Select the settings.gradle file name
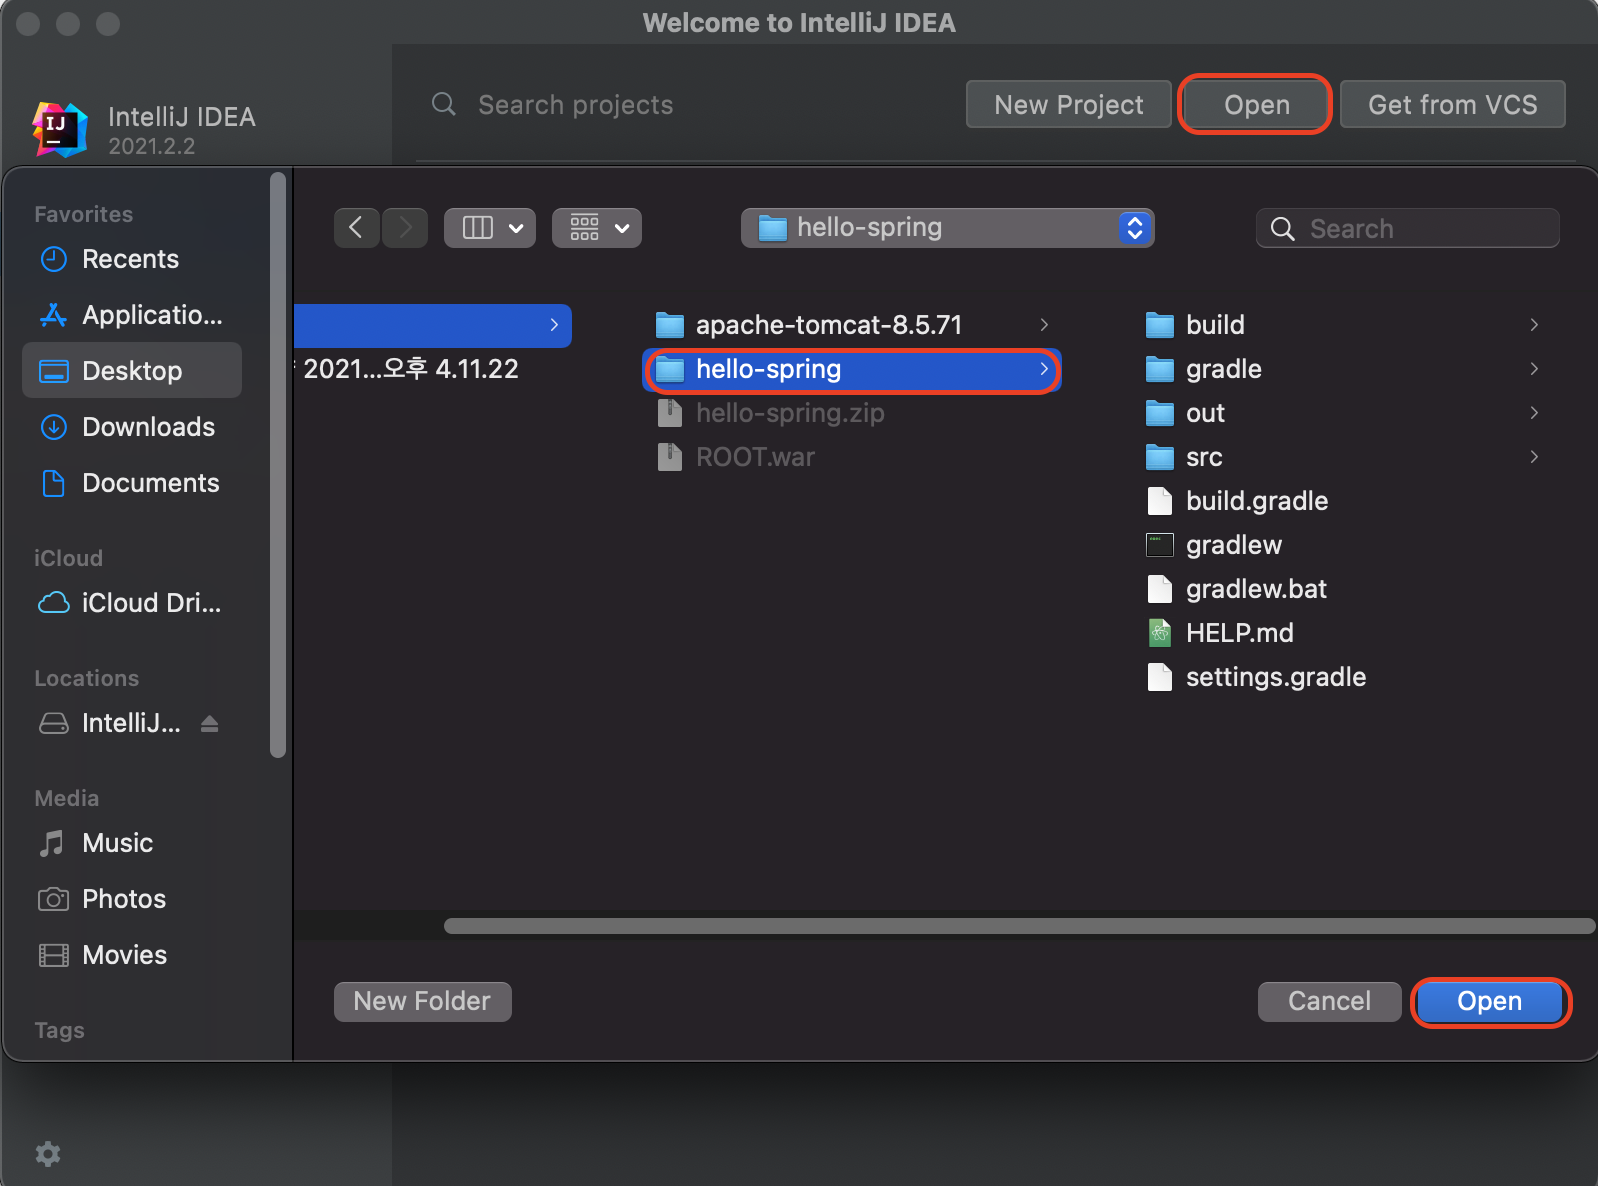This screenshot has height=1186, width=1598. tap(1276, 677)
